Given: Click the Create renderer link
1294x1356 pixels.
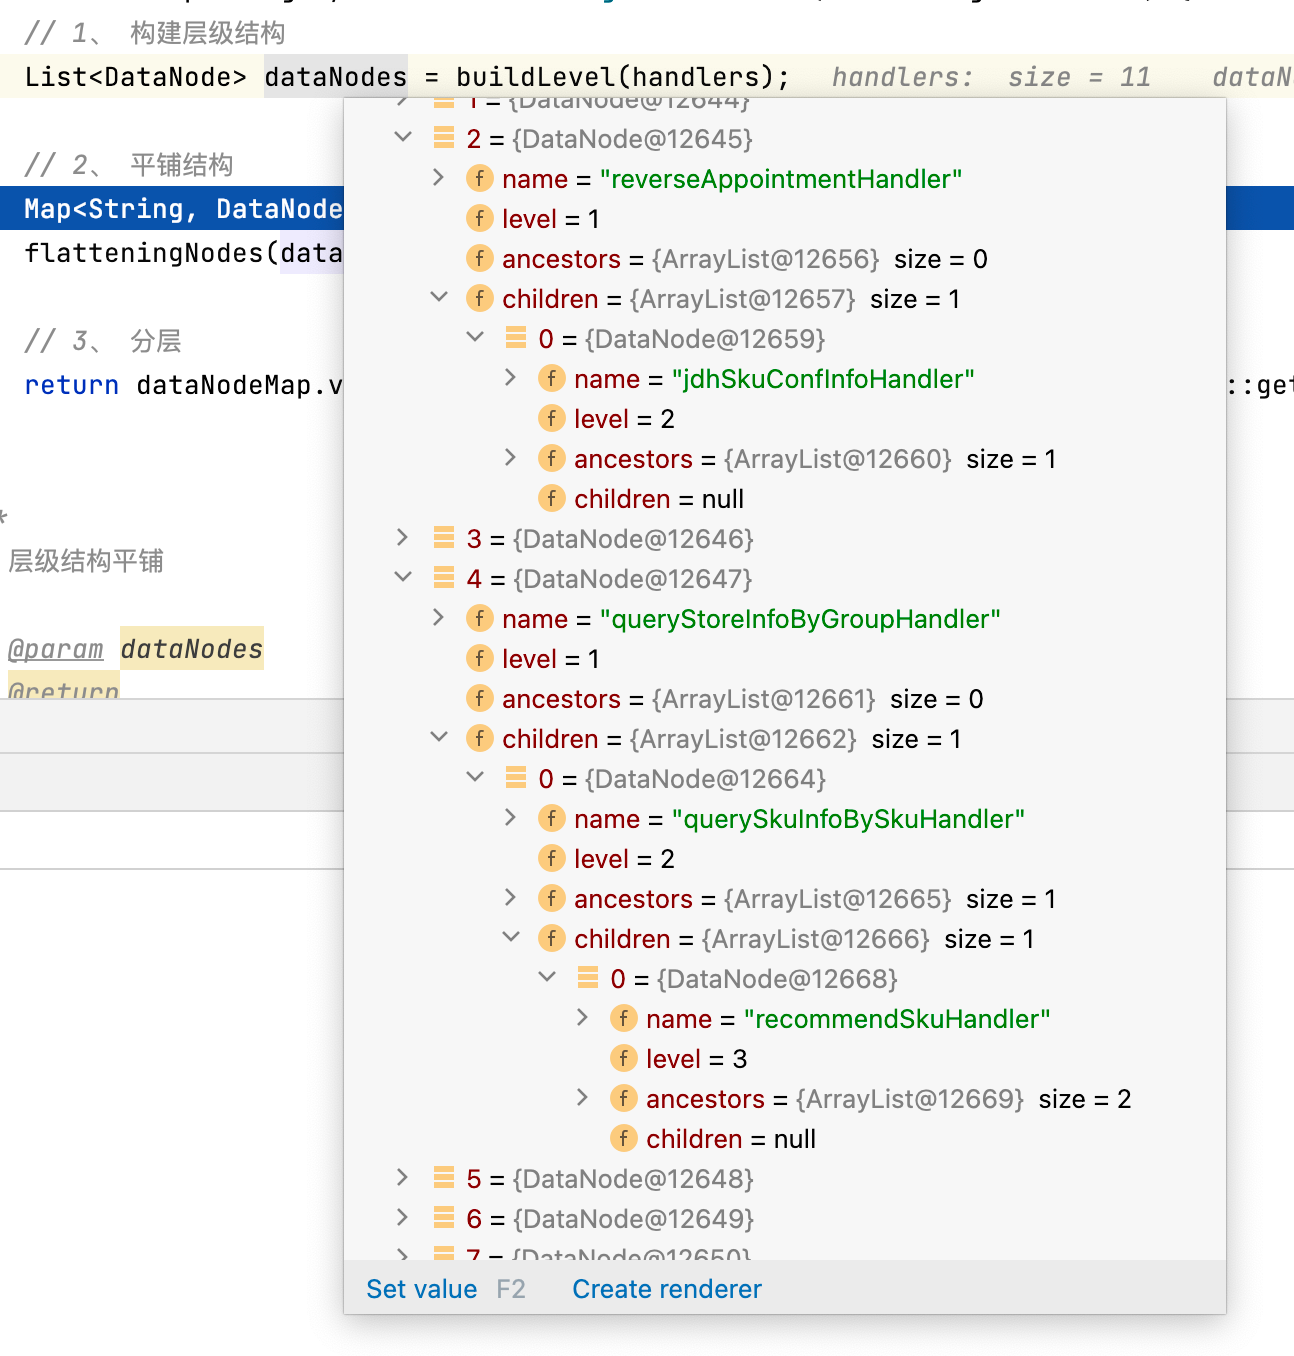Looking at the screenshot, I should click(667, 1289).
